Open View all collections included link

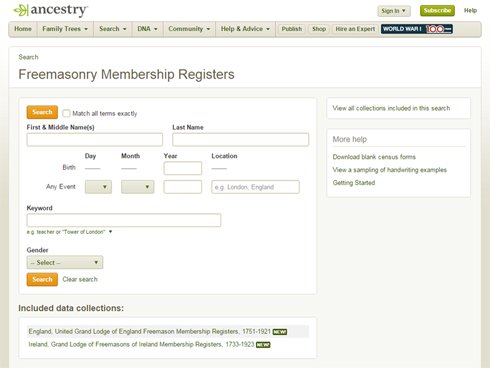pyautogui.click(x=391, y=108)
